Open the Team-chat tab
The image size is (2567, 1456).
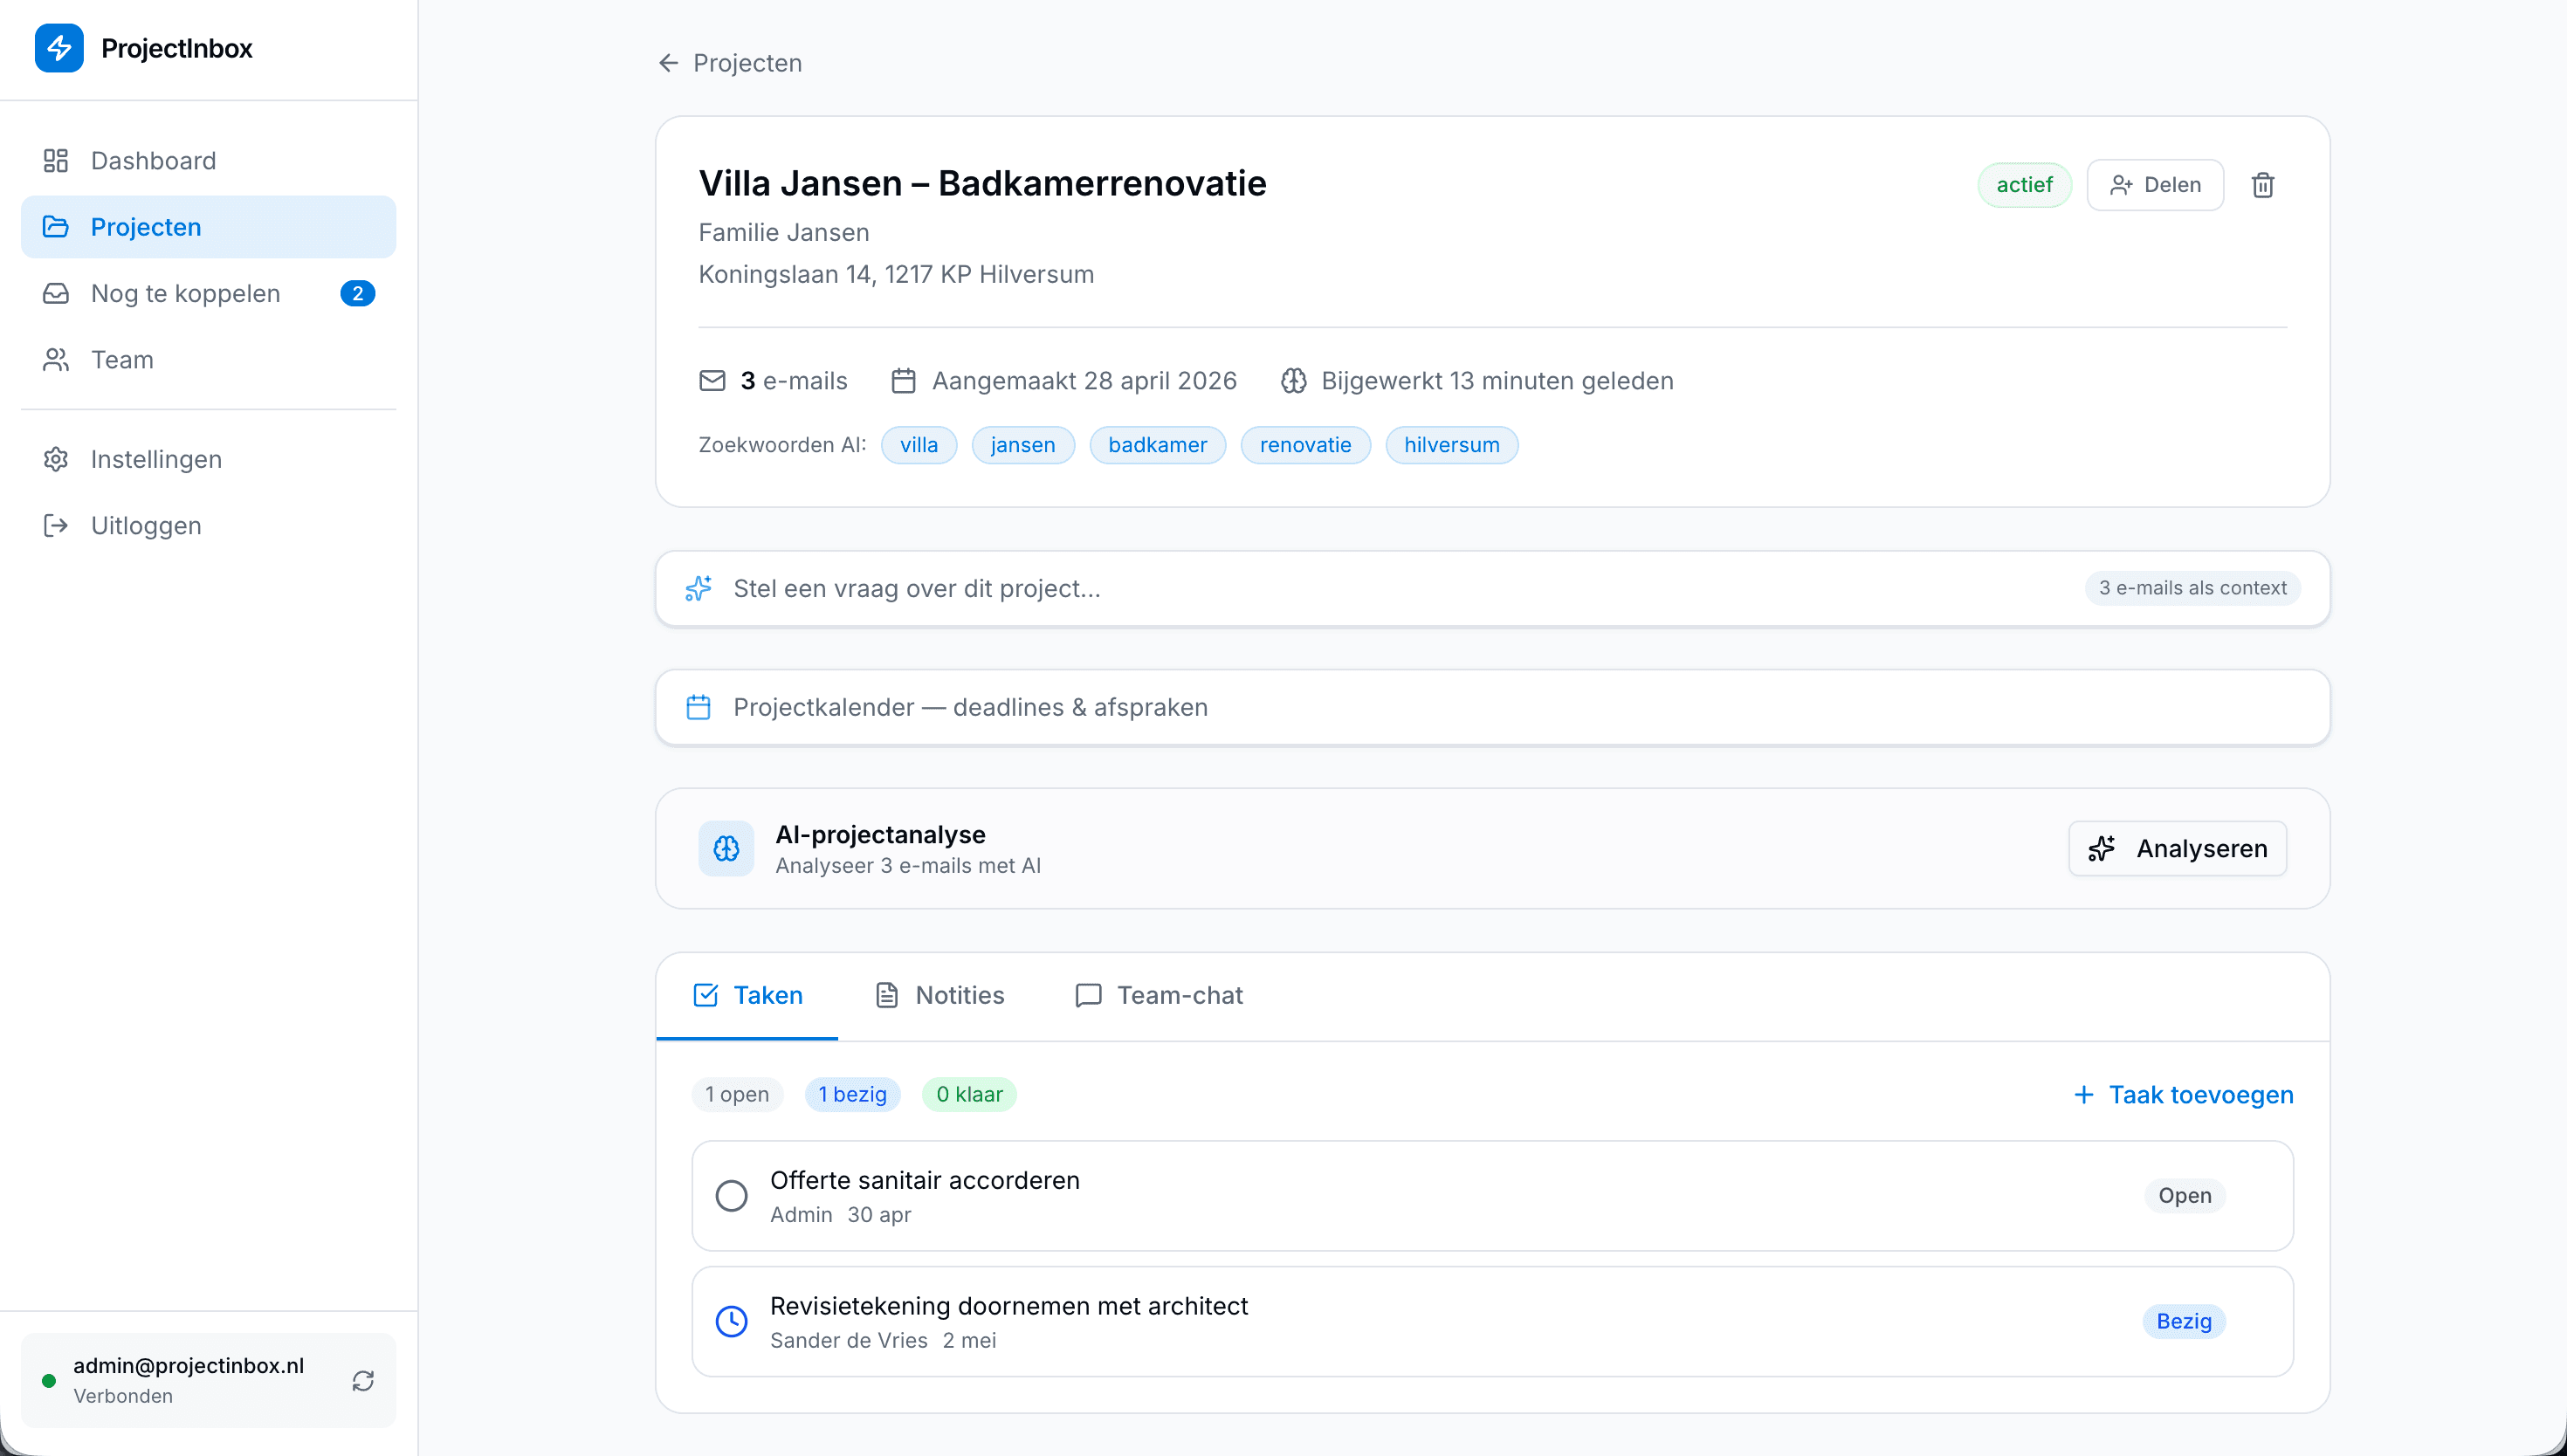point(1179,995)
